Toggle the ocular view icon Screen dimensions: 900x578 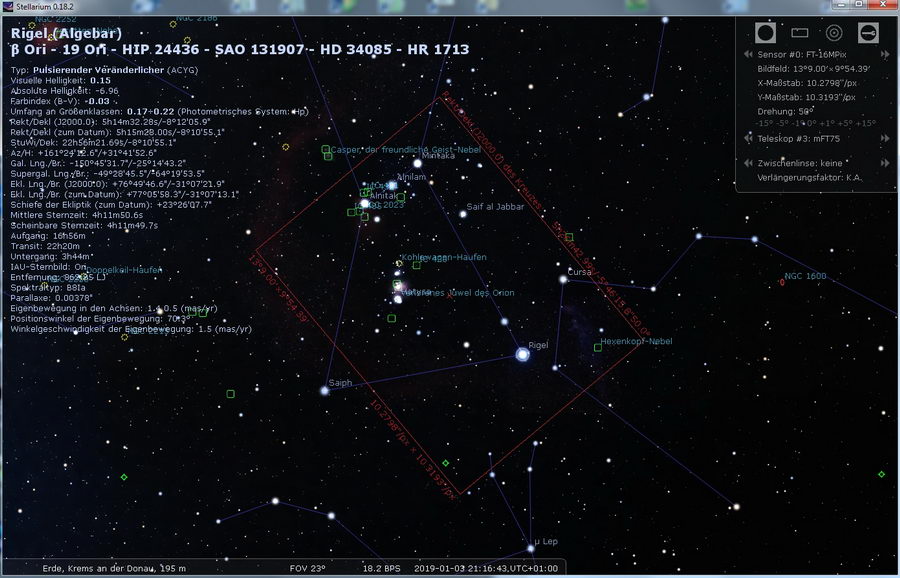pyautogui.click(x=765, y=33)
